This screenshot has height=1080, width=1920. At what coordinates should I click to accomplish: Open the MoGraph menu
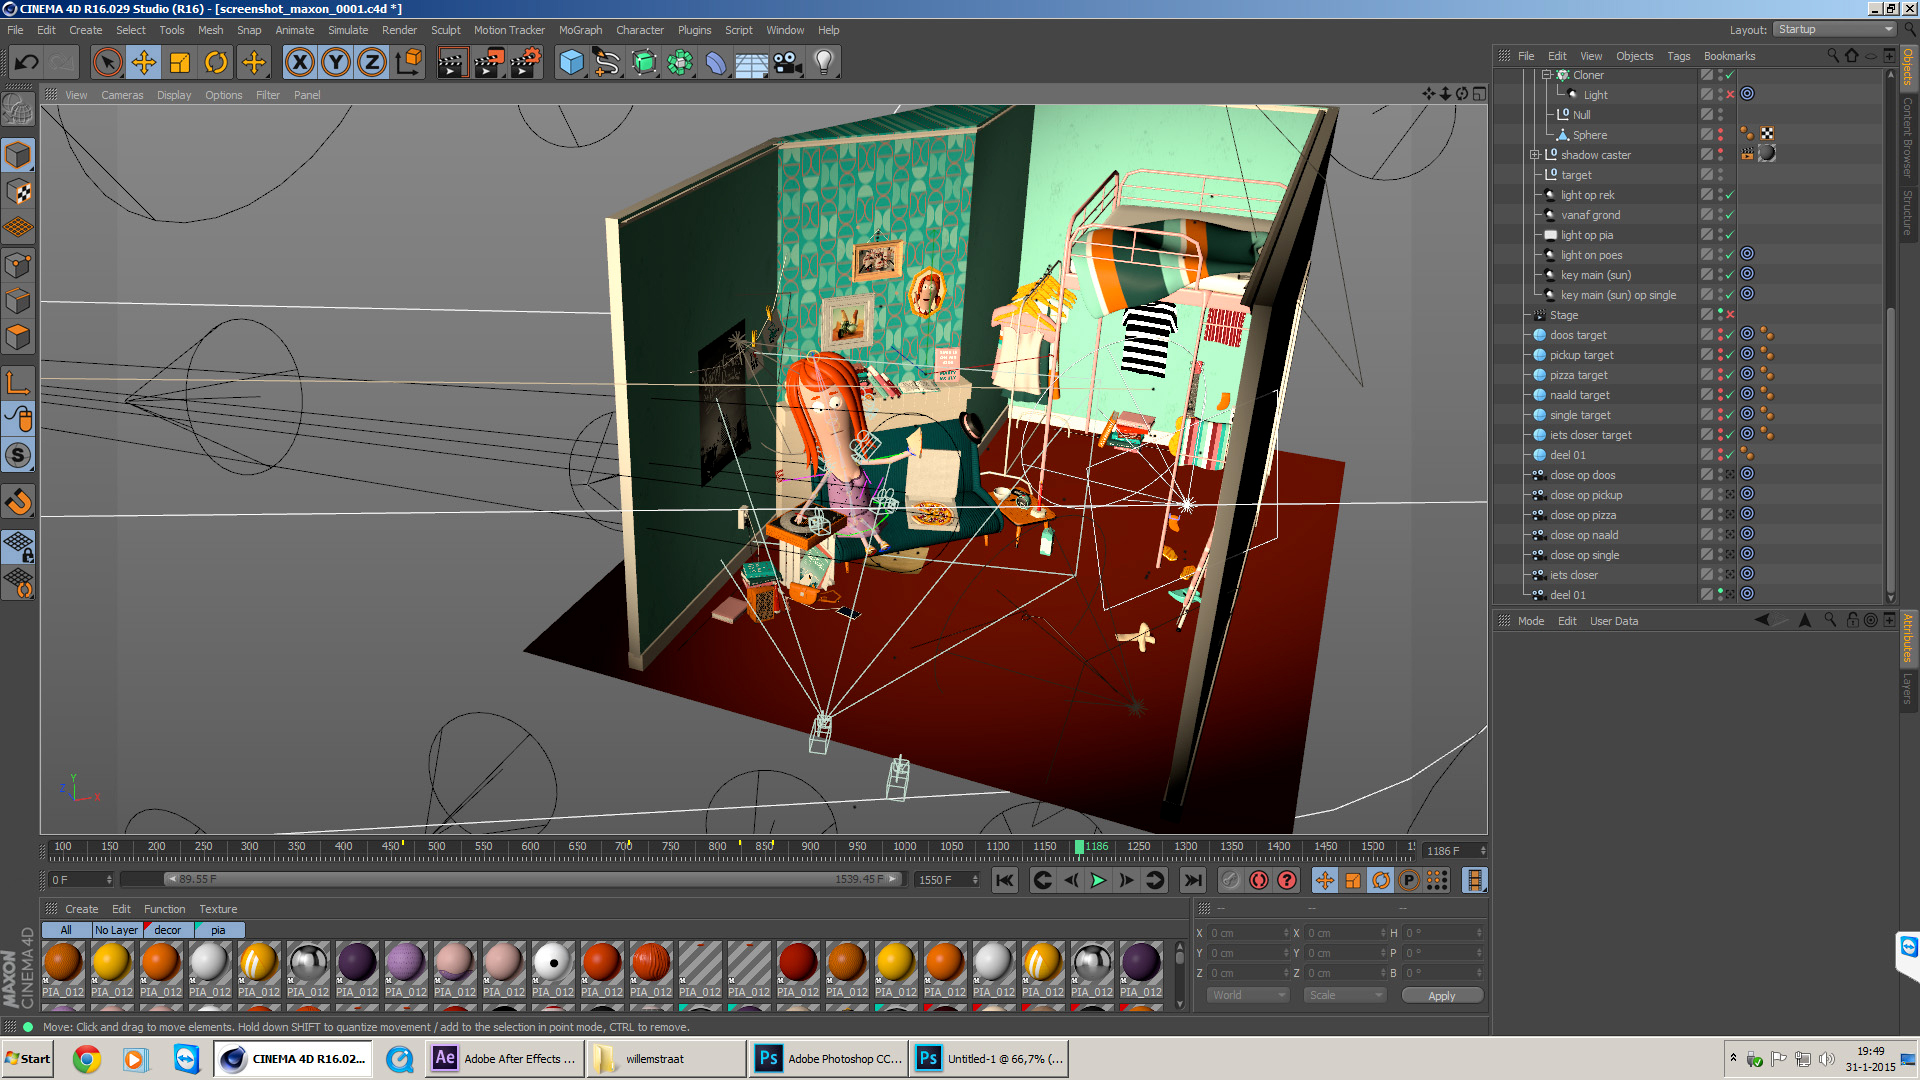tap(580, 30)
